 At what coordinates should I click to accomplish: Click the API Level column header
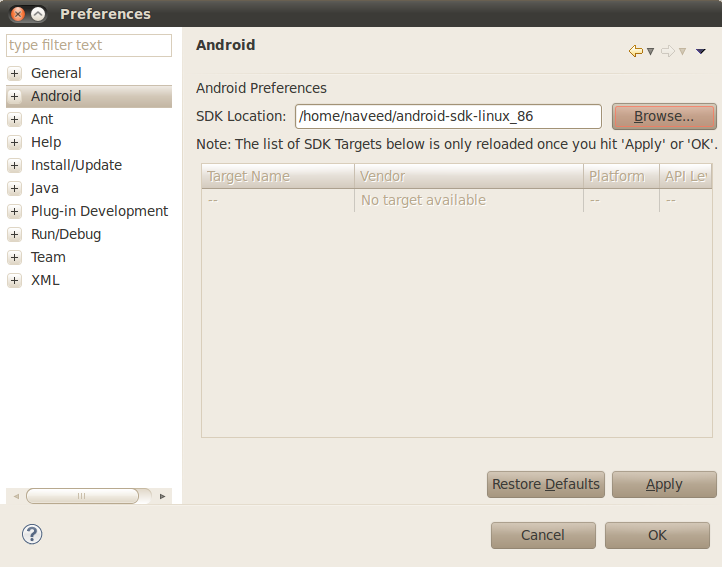686,176
